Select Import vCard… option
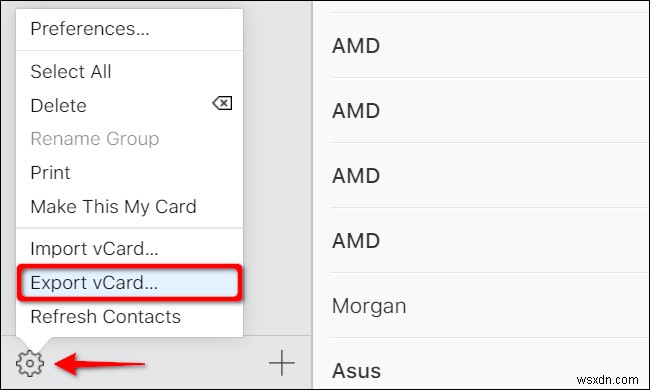The width and height of the screenshot is (650, 390). tap(129, 249)
